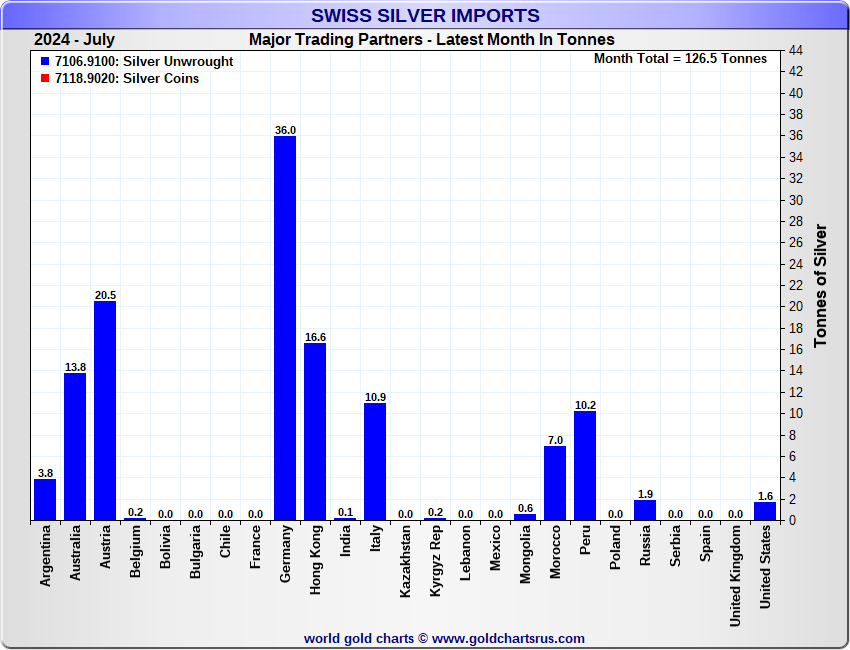This screenshot has width=850, height=650.
Task: Click the Poland axis label
Action: click(x=615, y=548)
